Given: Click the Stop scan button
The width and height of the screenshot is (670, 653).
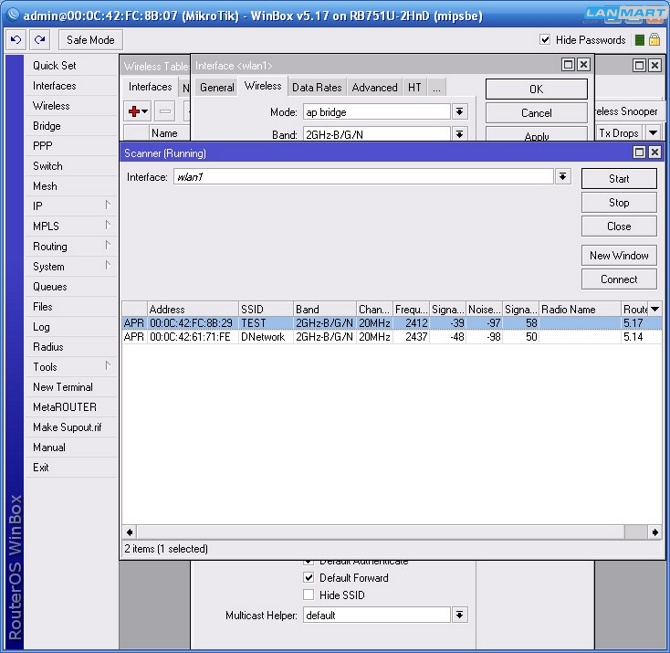Looking at the screenshot, I should click(619, 202).
